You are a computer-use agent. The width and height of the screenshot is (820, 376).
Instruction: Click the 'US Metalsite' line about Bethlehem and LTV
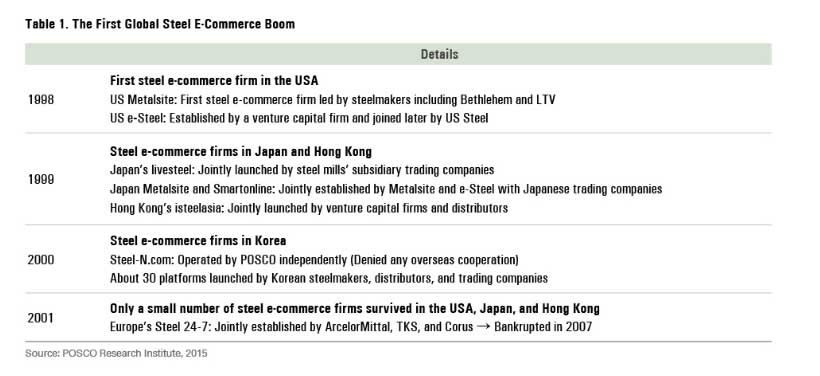pyautogui.click(x=333, y=99)
